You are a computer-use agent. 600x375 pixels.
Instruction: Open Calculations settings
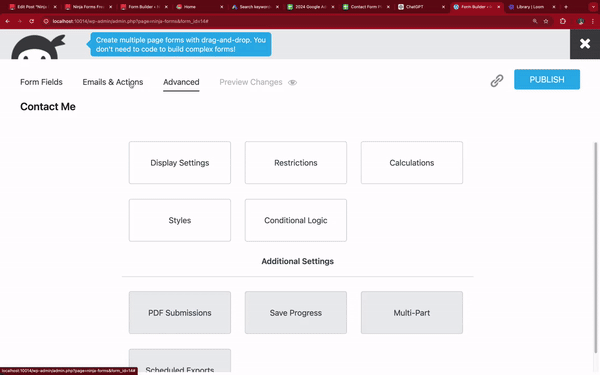coord(412,163)
